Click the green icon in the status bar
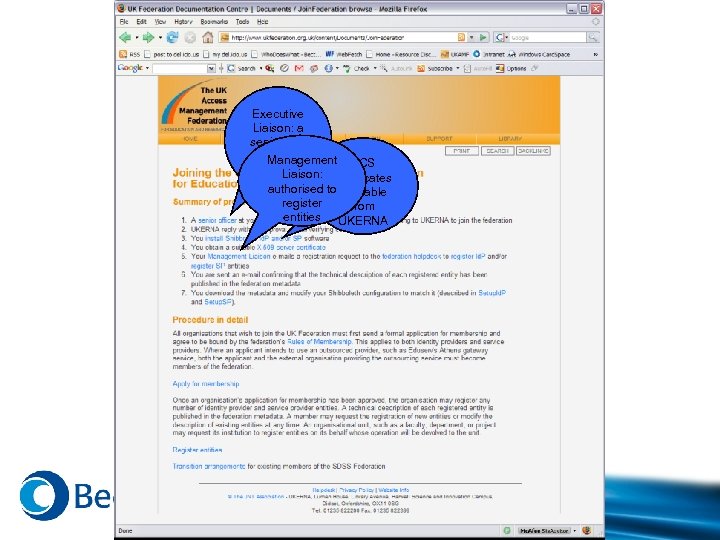 click(x=507, y=531)
